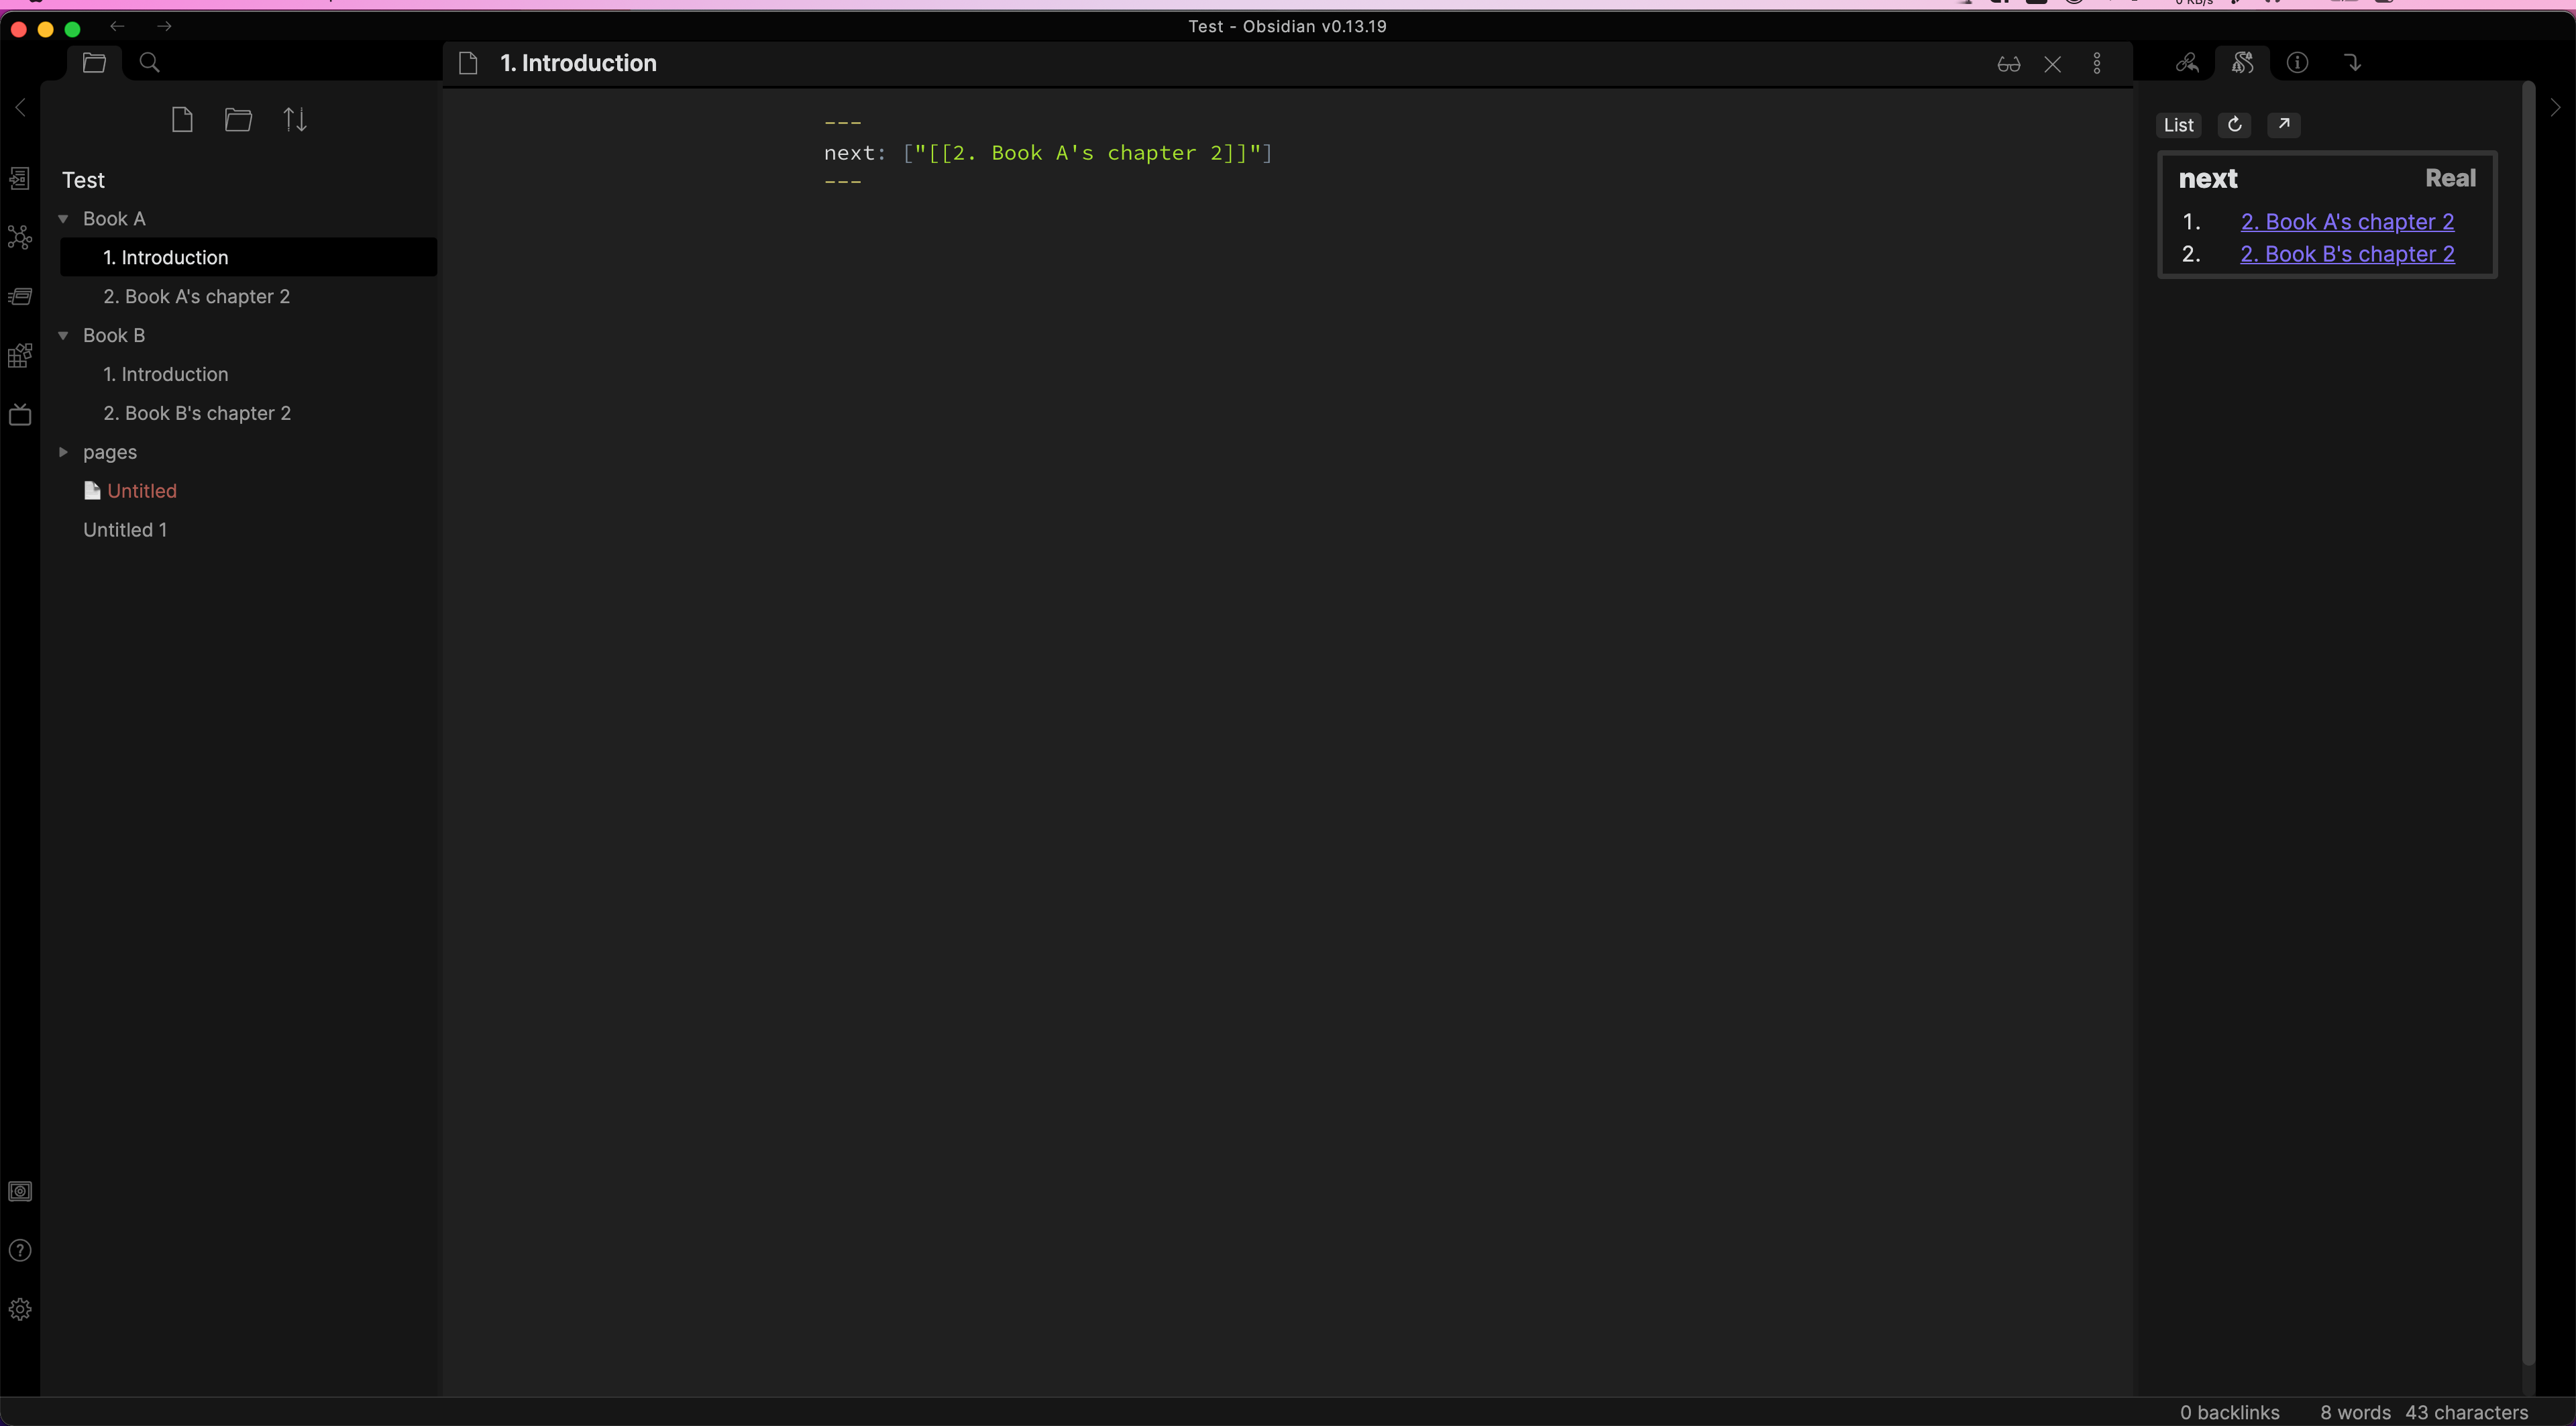Switch to the 1. Introduction tab header
The height and width of the screenshot is (1426, 2576).
578,62
